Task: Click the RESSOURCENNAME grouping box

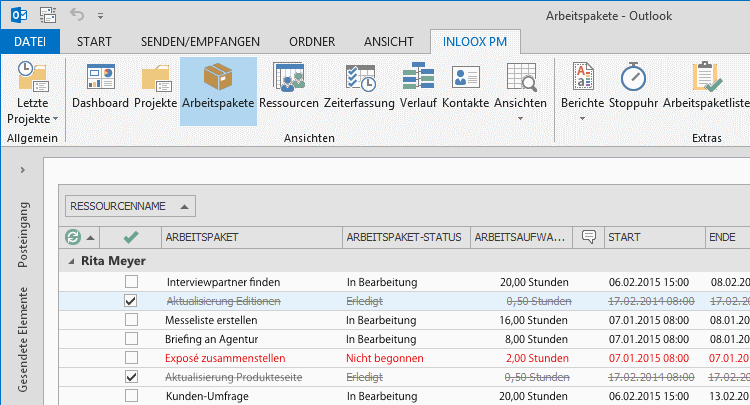Action: (130, 206)
